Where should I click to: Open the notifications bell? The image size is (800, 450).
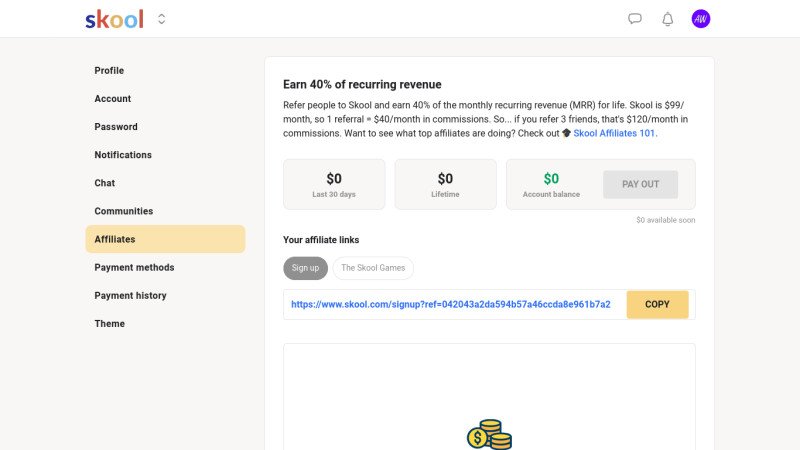pyautogui.click(x=668, y=19)
